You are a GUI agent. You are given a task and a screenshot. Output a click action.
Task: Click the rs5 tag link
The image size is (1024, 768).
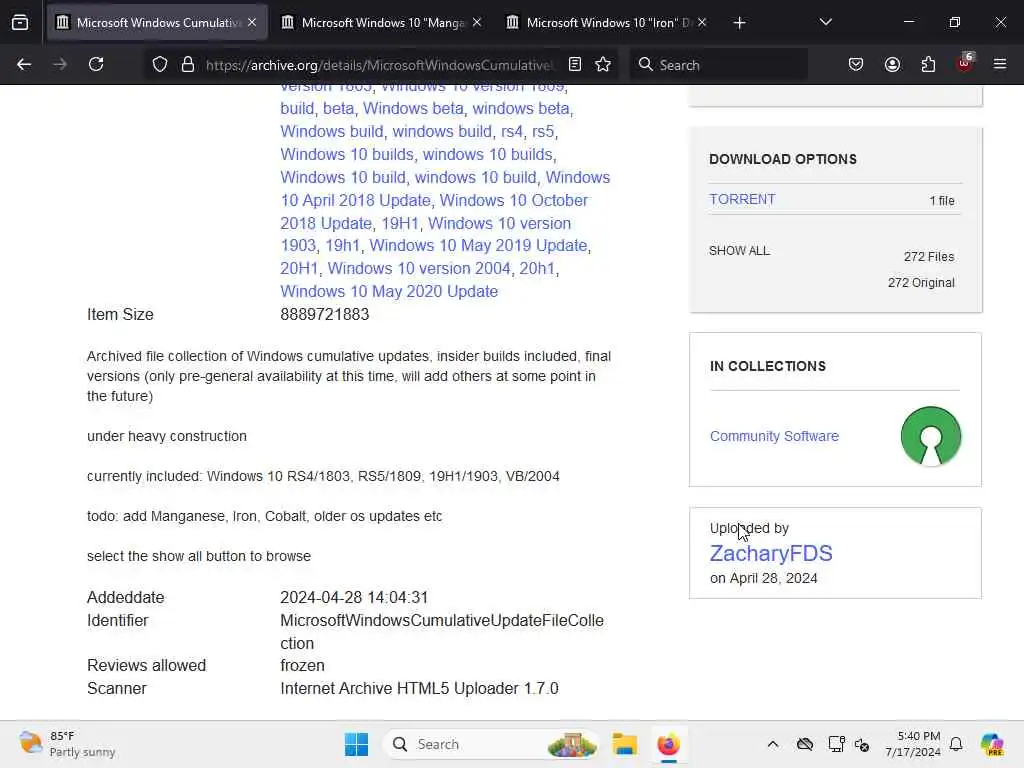[x=543, y=131]
